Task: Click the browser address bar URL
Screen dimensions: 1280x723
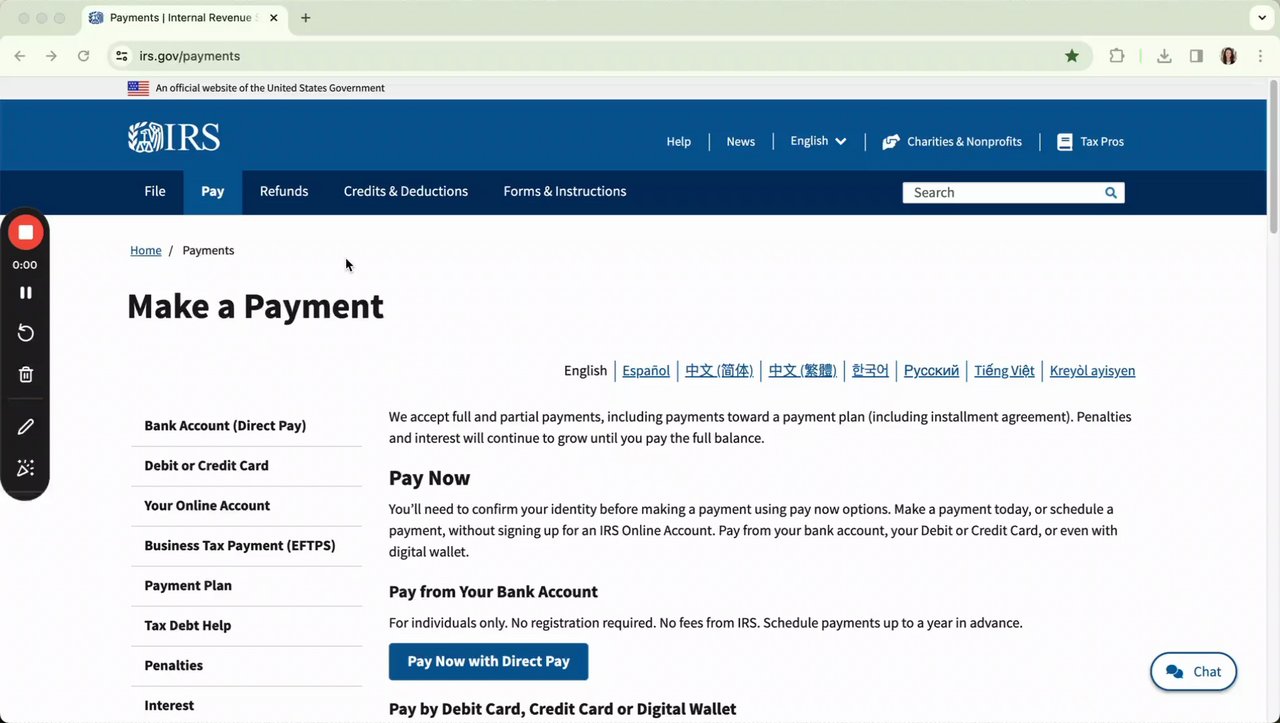Action: (189, 56)
